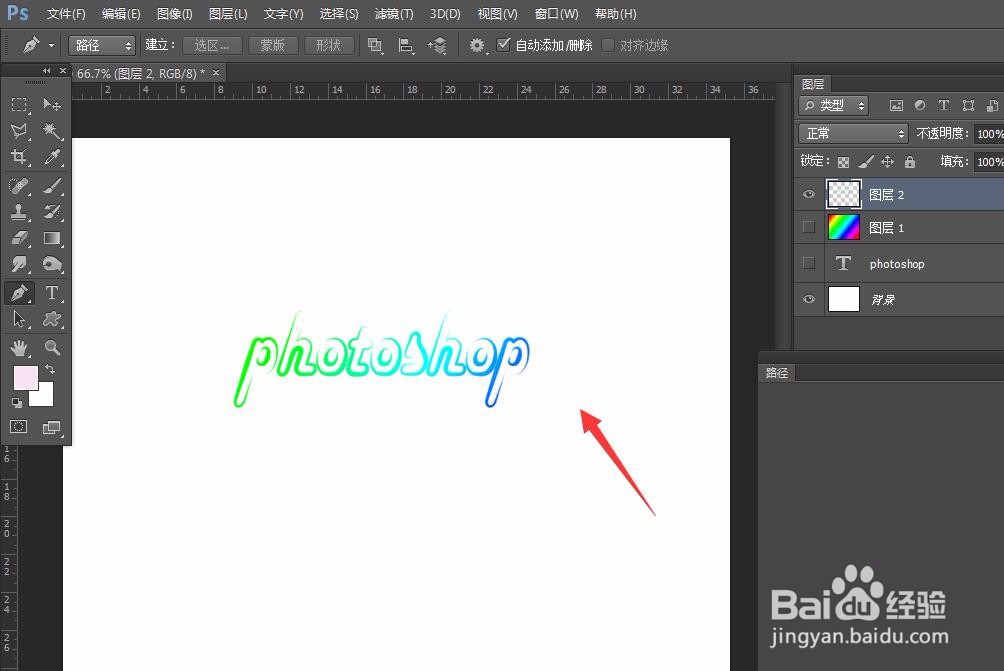Select the Path Selection tool

tap(19, 318)
